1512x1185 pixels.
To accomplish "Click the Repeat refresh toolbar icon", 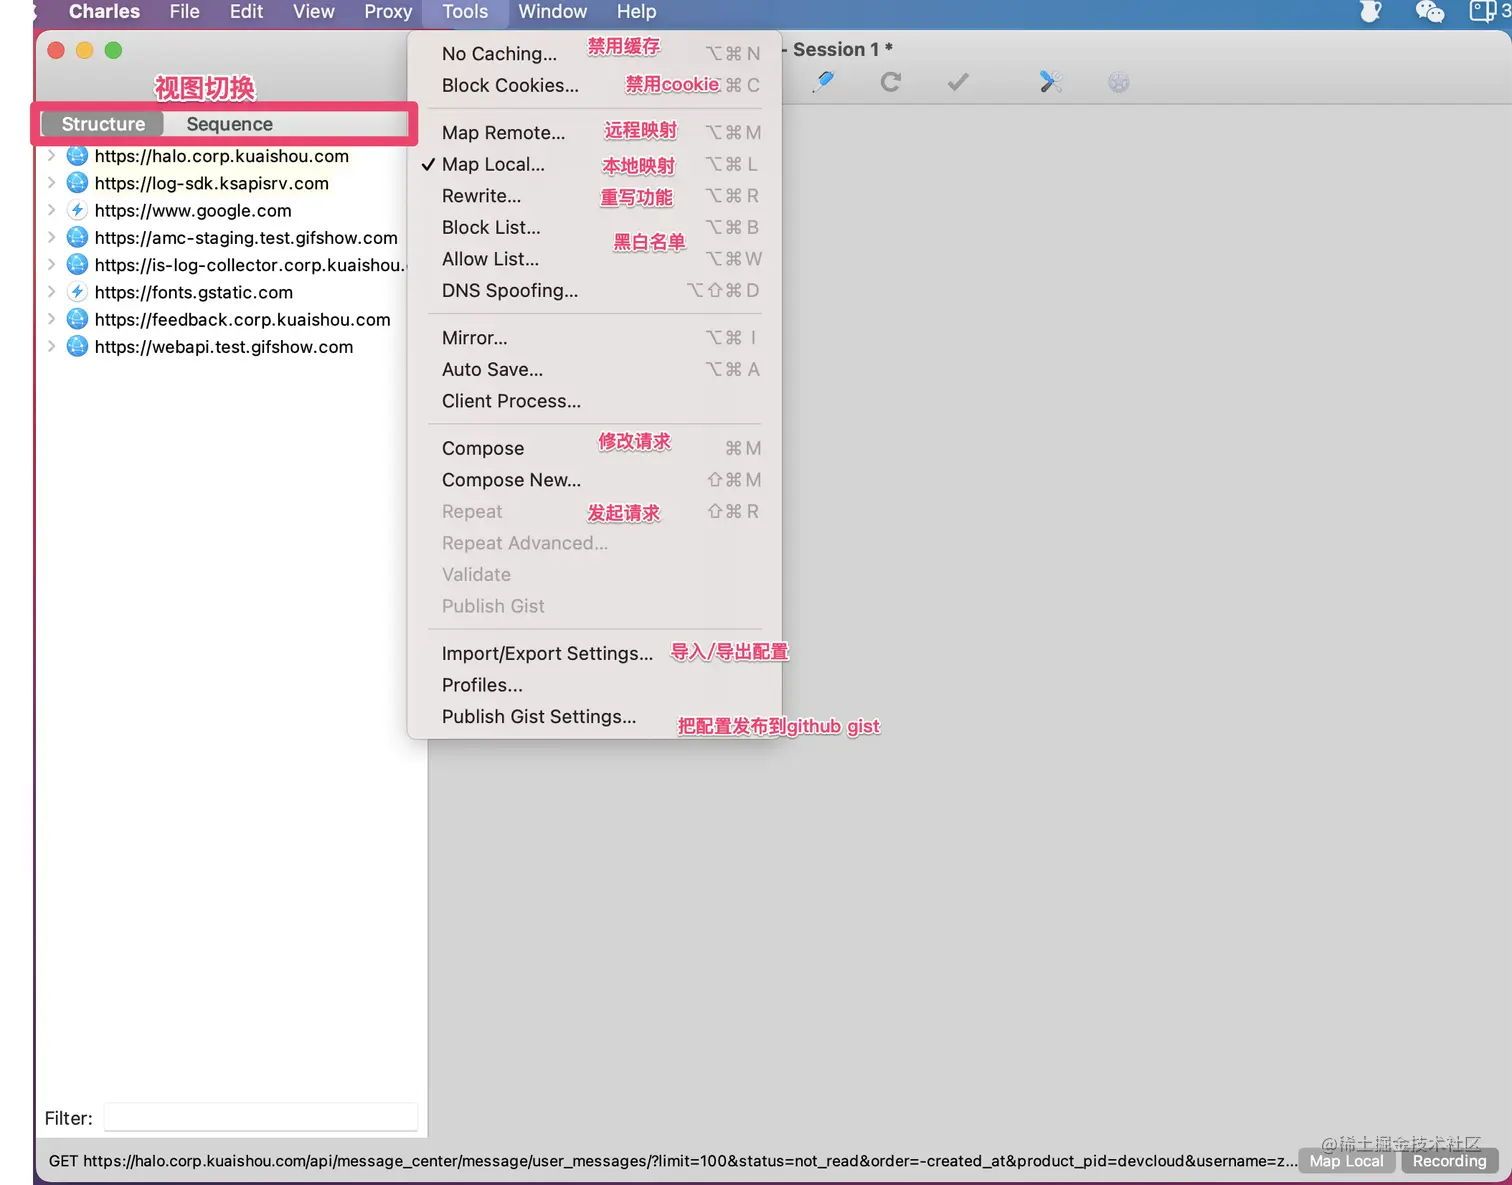I will coord(890,82).
